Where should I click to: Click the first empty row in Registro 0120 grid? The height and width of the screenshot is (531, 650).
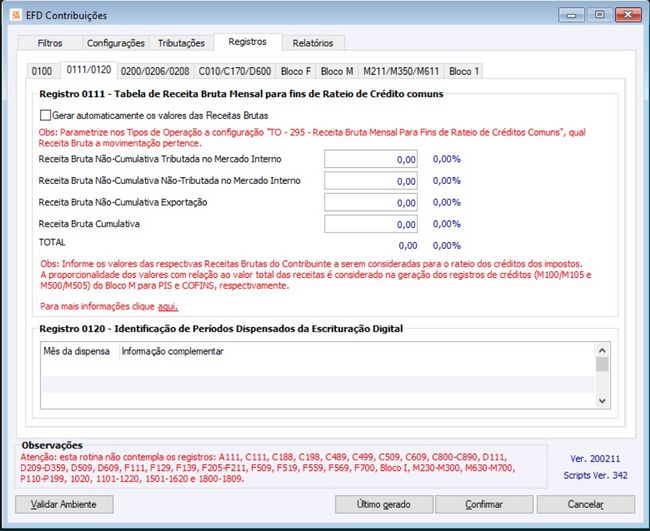point(318,368)
